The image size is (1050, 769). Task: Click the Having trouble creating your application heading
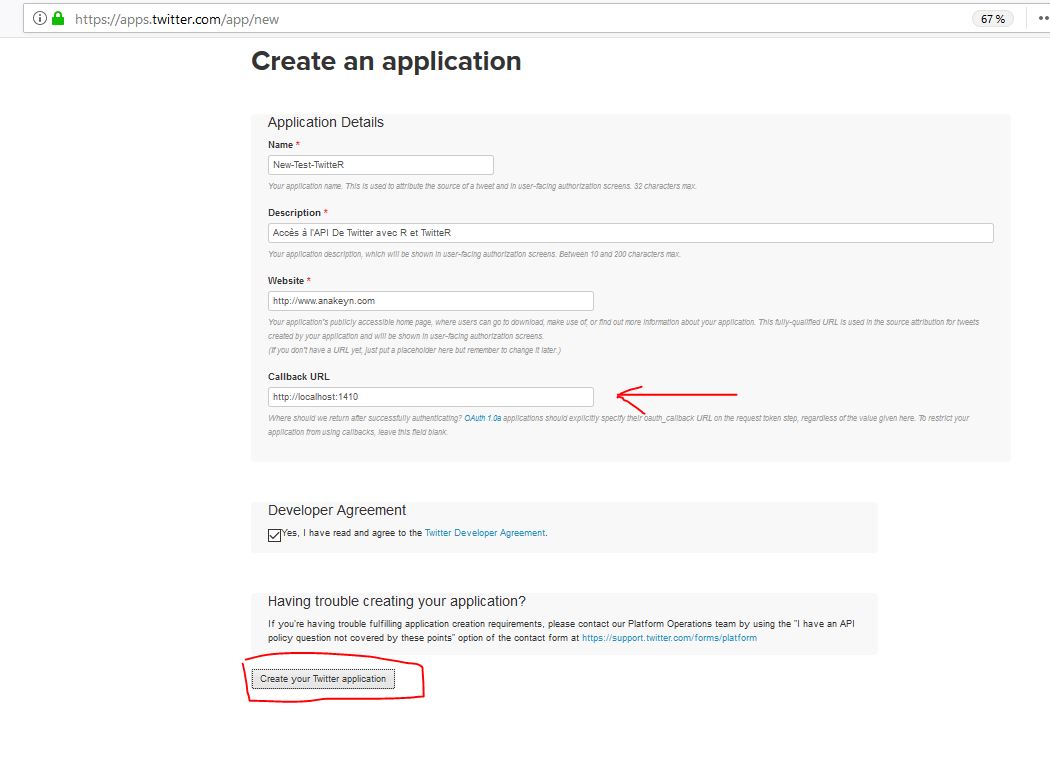396,601
